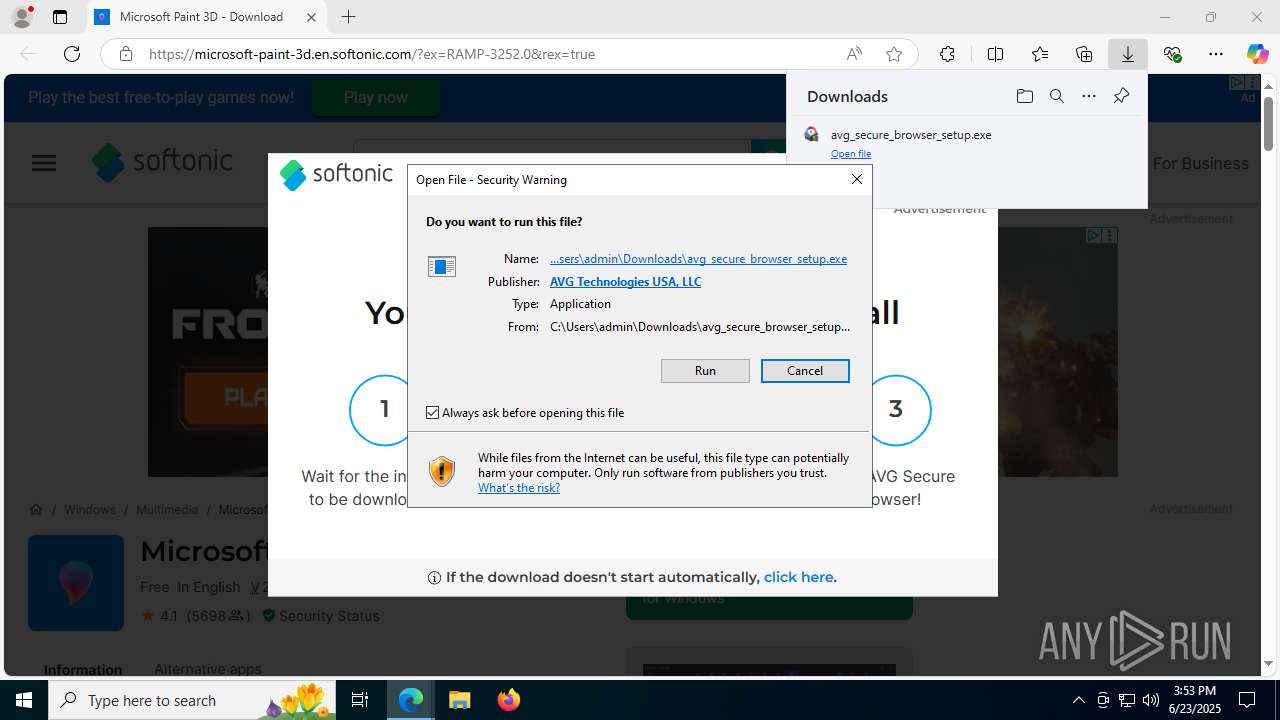Open File Explorer from taskbar
The height and width of the screenshot is (720, 1280).
tap(459, 700)
